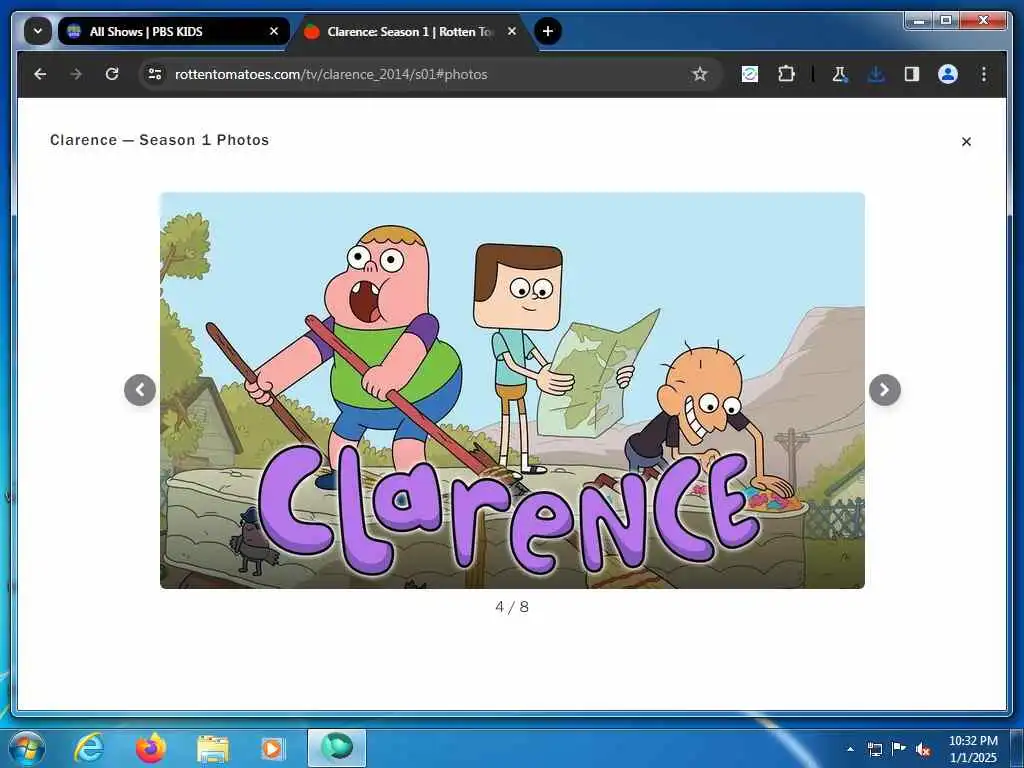
Task: Click the Clarence promotional photo
Action: click(x=512, y=390)
